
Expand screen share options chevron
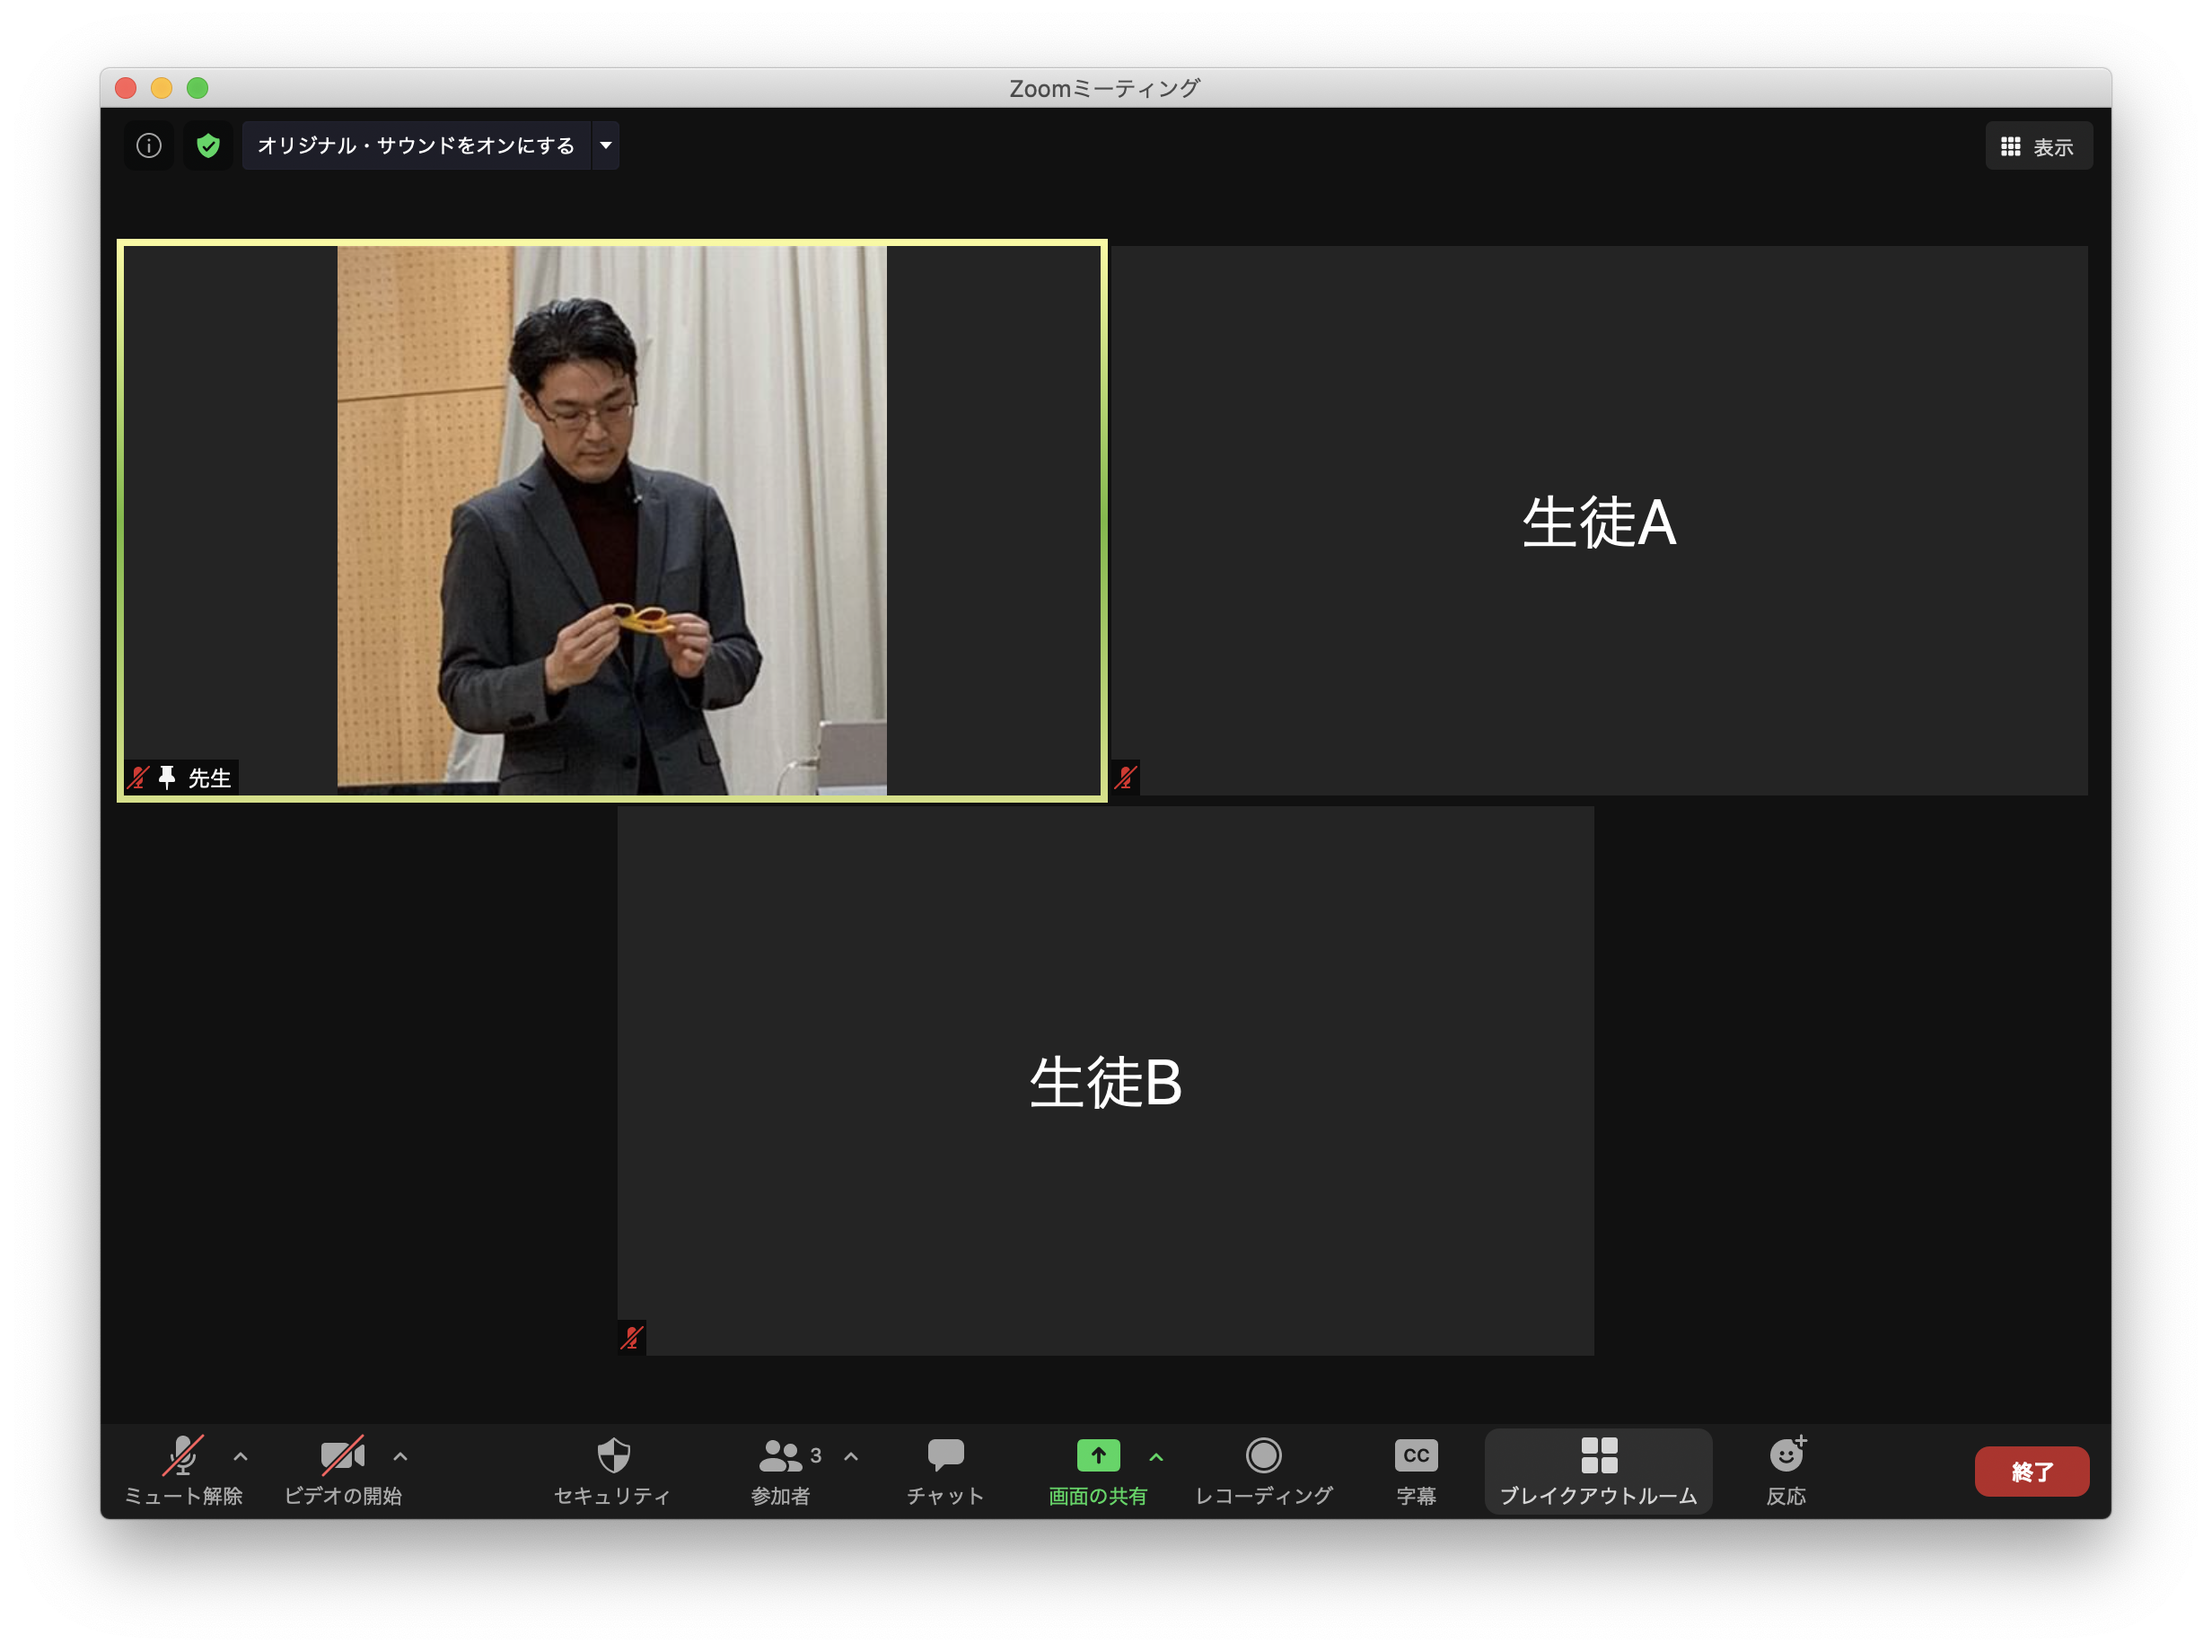coord(1157,1456)
